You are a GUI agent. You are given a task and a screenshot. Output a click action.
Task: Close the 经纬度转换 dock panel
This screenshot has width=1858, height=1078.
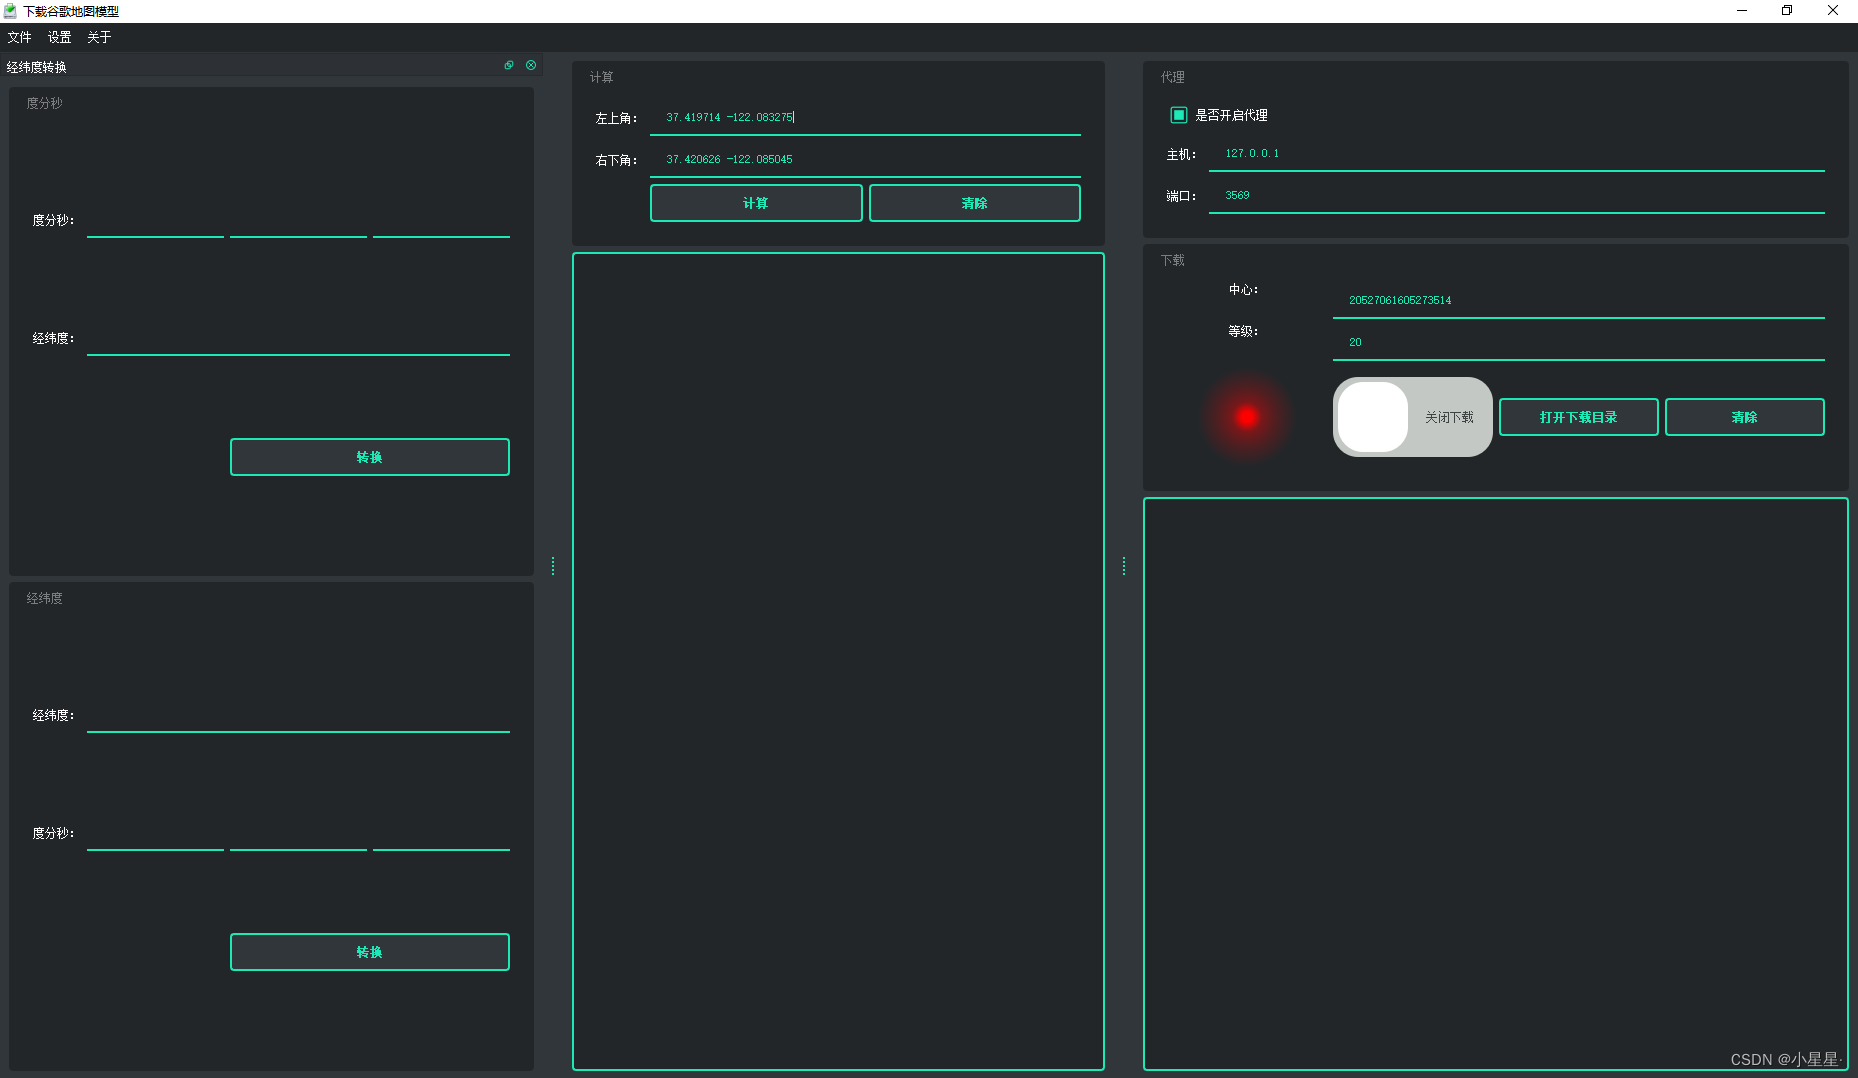click(x=531, y=65)
